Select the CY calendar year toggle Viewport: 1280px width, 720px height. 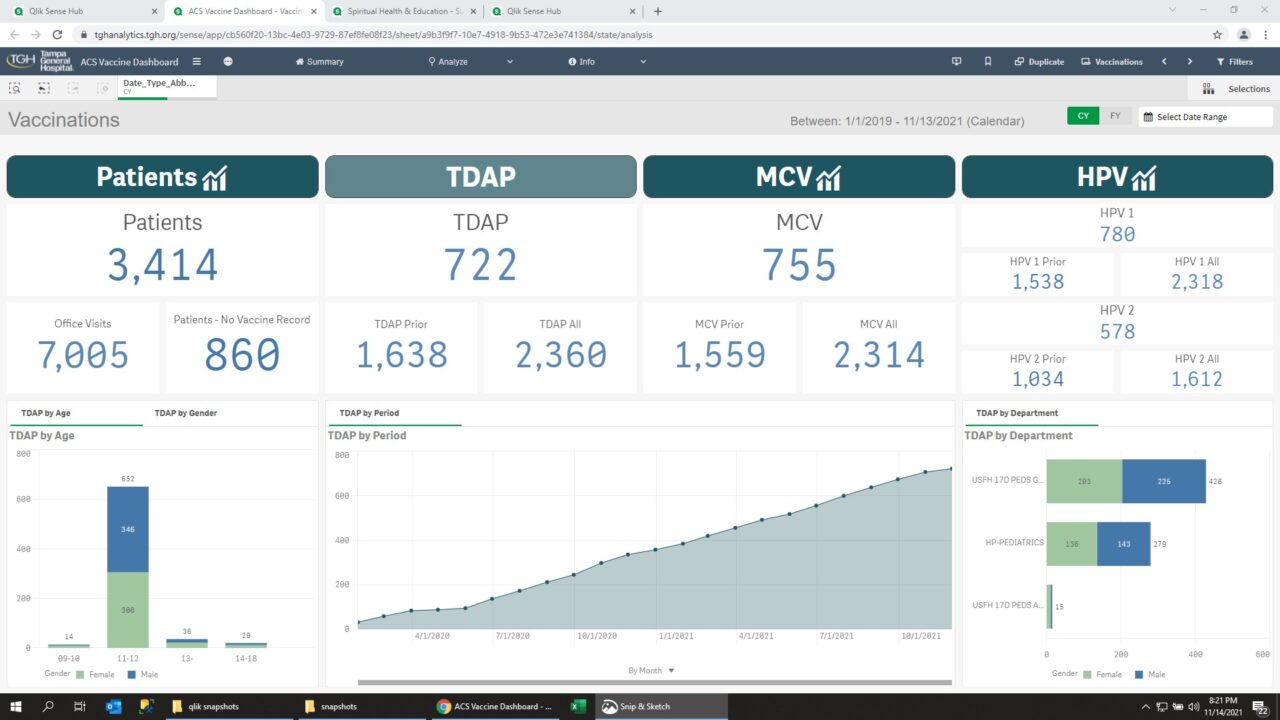pyautogui.click(x=1083, y=115)
